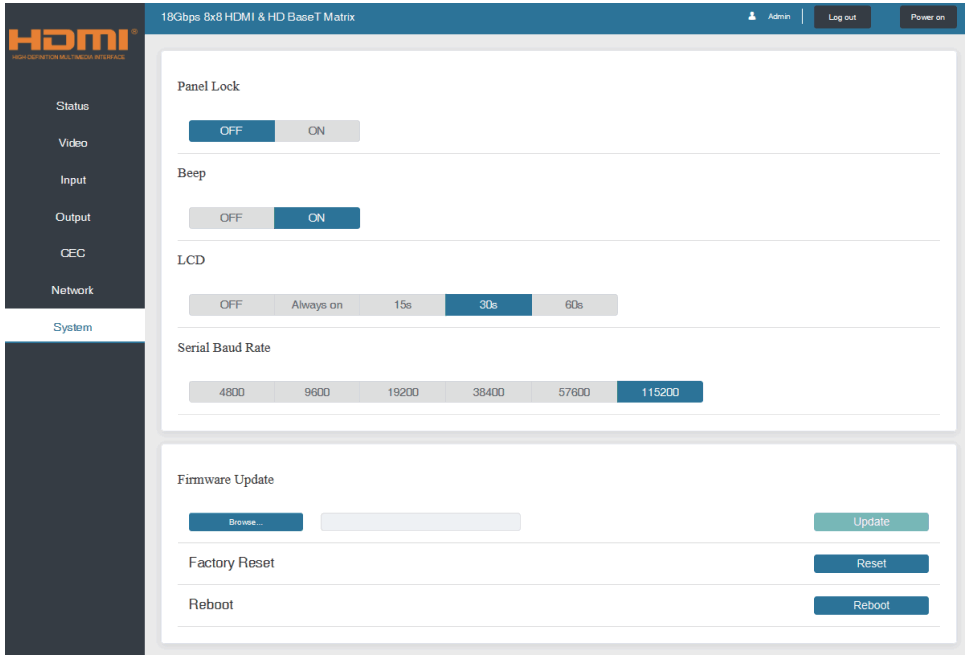Screen dimensions: 972x659
Task: Turn Panel Lock ON
Action: click(317, 130)
